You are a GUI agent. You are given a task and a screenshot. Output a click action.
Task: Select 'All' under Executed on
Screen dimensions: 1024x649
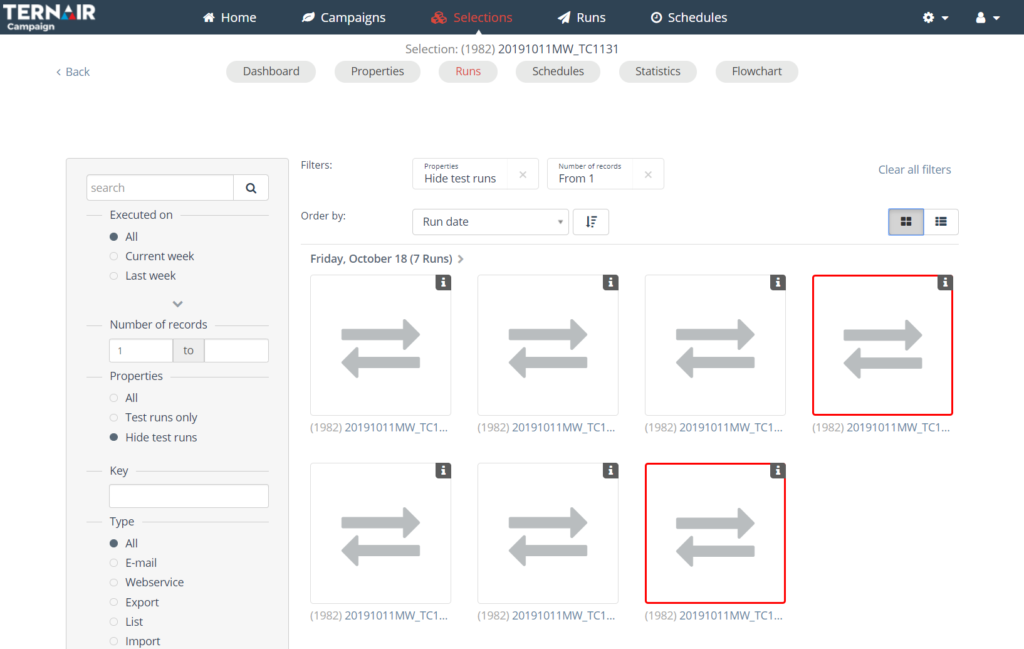coord(114,237)
